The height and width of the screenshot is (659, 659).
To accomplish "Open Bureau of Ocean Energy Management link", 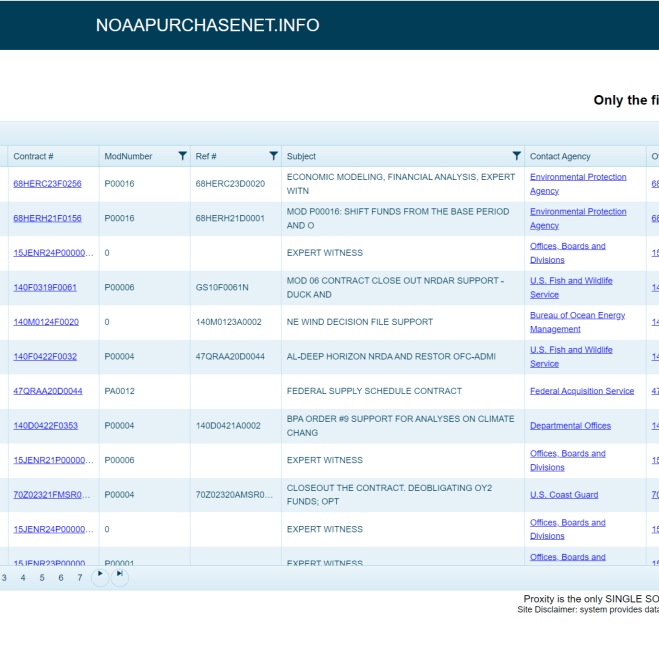I will point(577,322).
